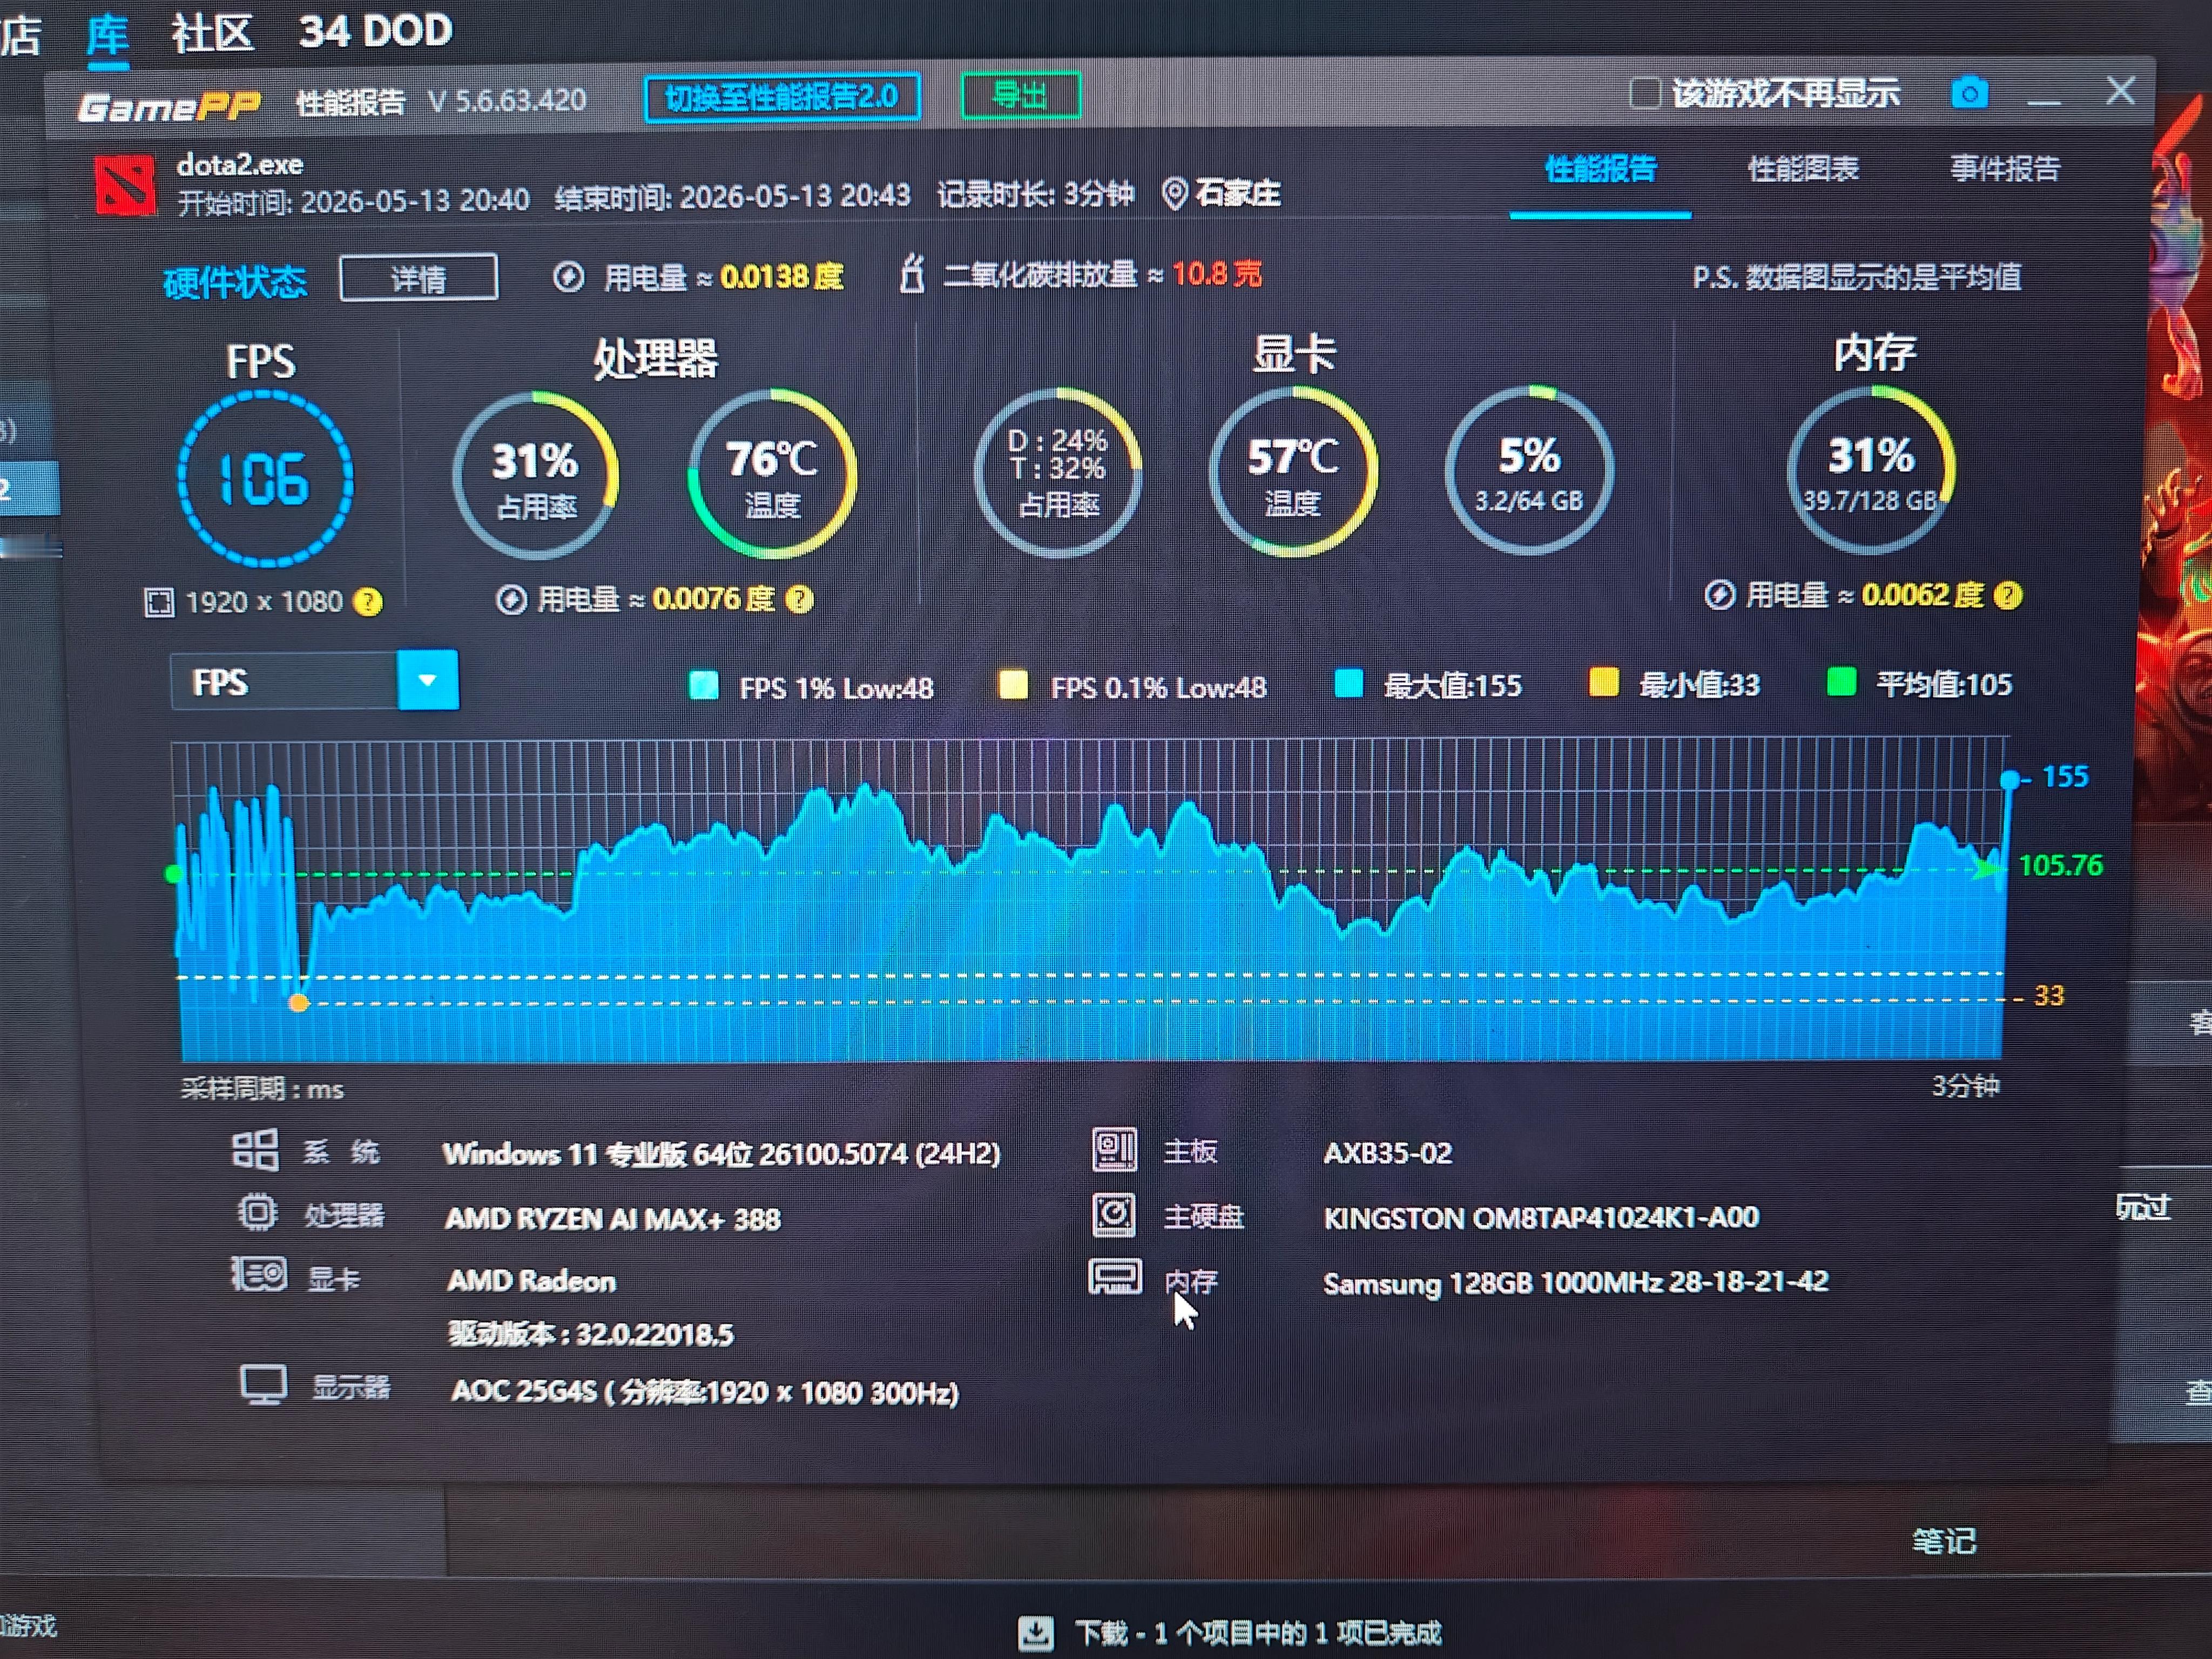Click the 平均值:105 green legend swatch
Image resolution: width=2212 pixels, height=1659 pixels.
click(1840, 683)
